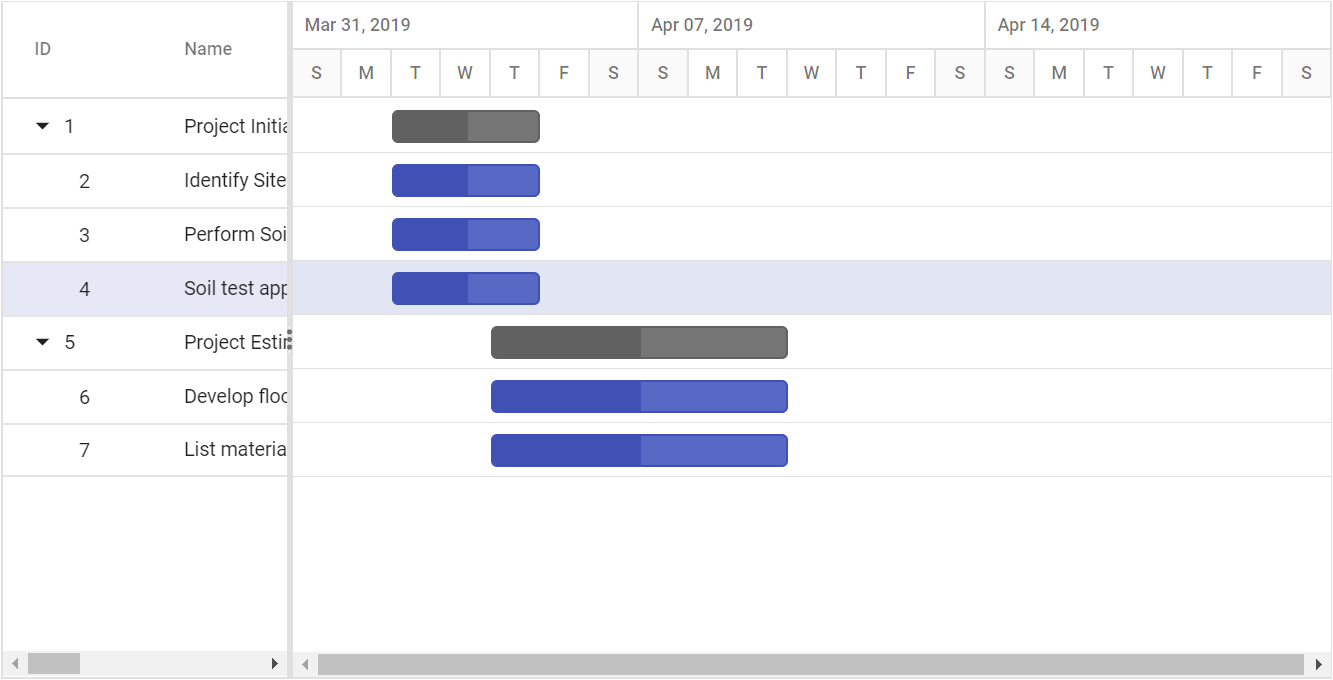The image size is (1333, 680).
Task: Click left arrow of grid scrollbar
Action: (x=15, y=664)
